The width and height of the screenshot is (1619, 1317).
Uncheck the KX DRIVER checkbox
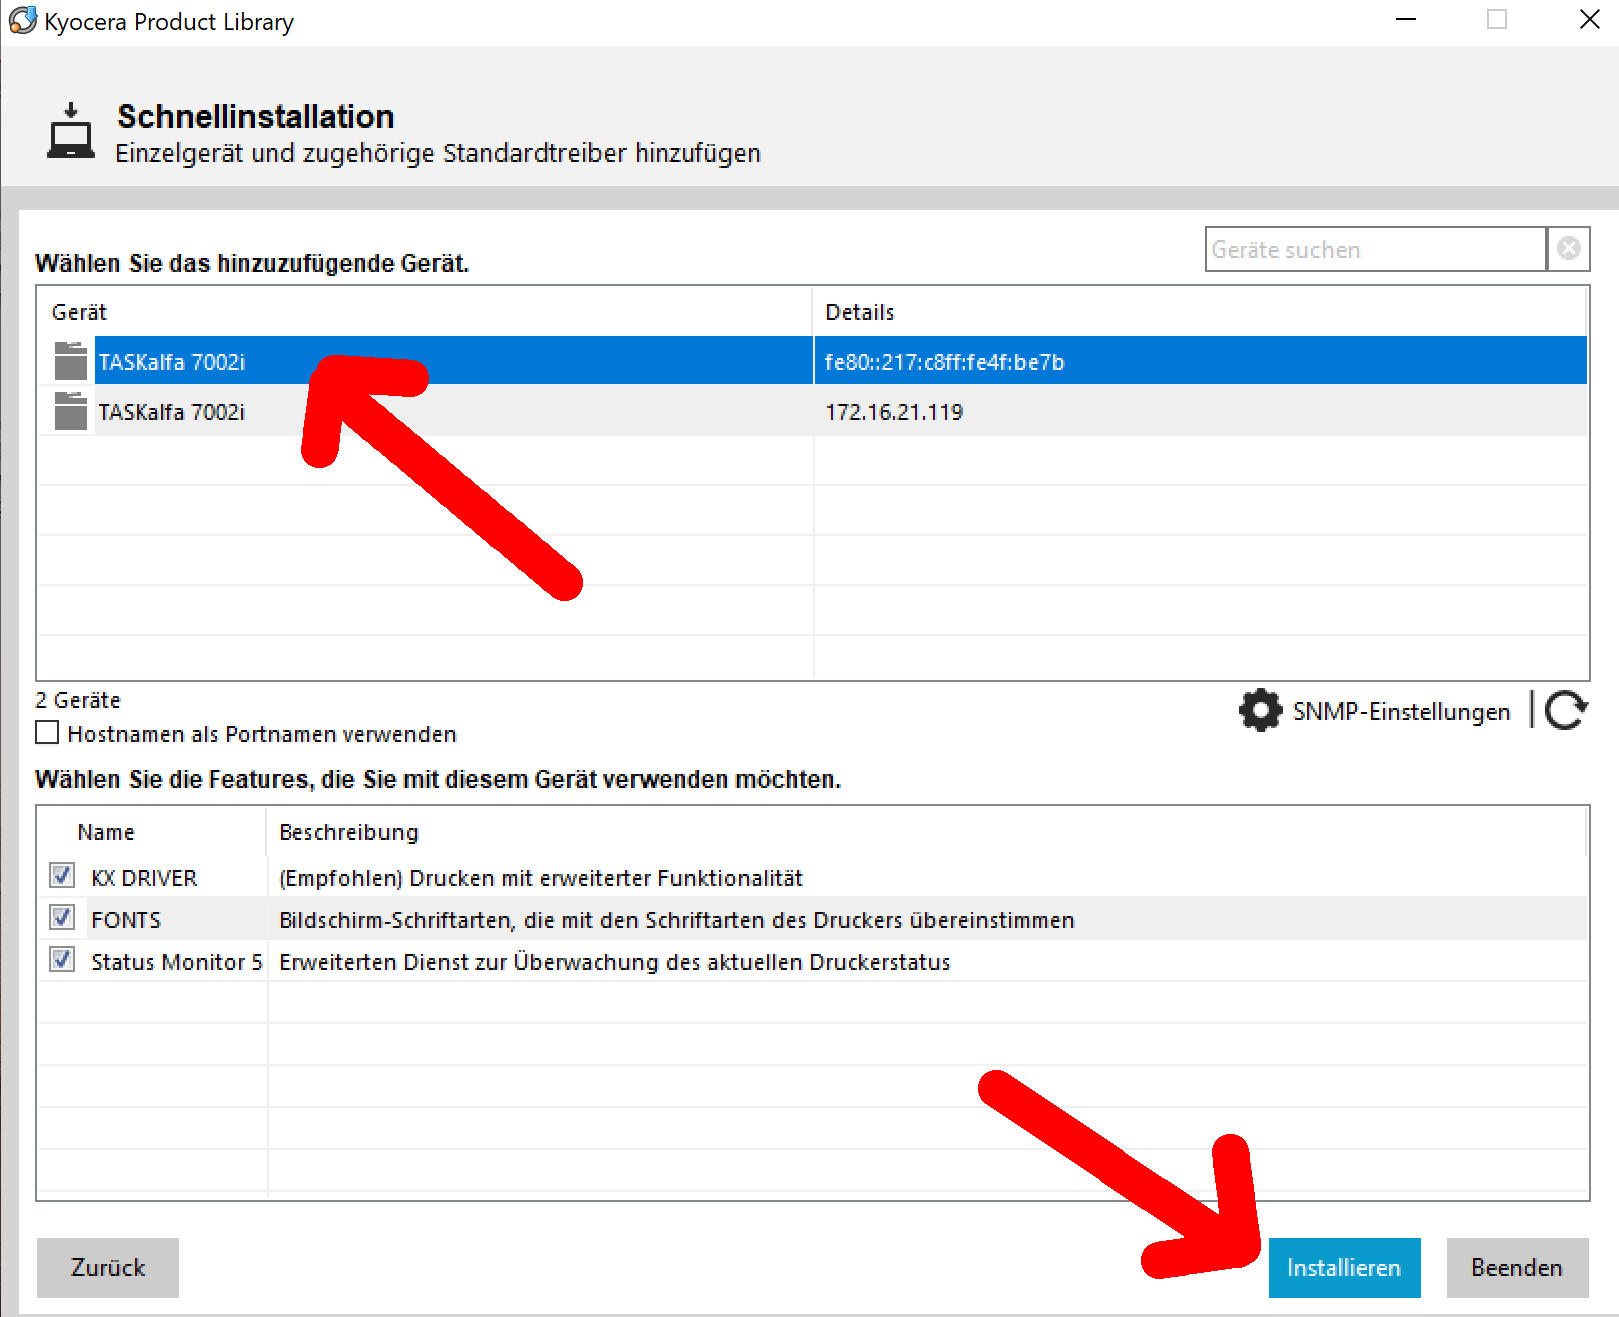coord(62,877)
